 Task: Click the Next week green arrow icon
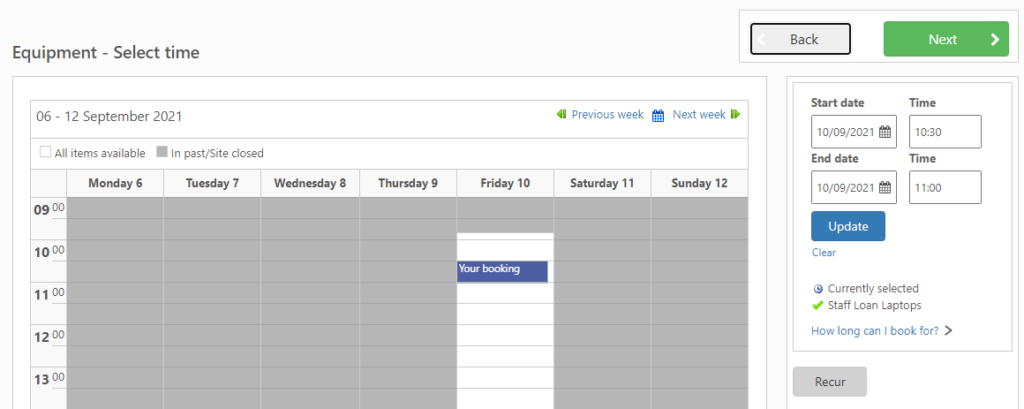(x=736, y=115)
